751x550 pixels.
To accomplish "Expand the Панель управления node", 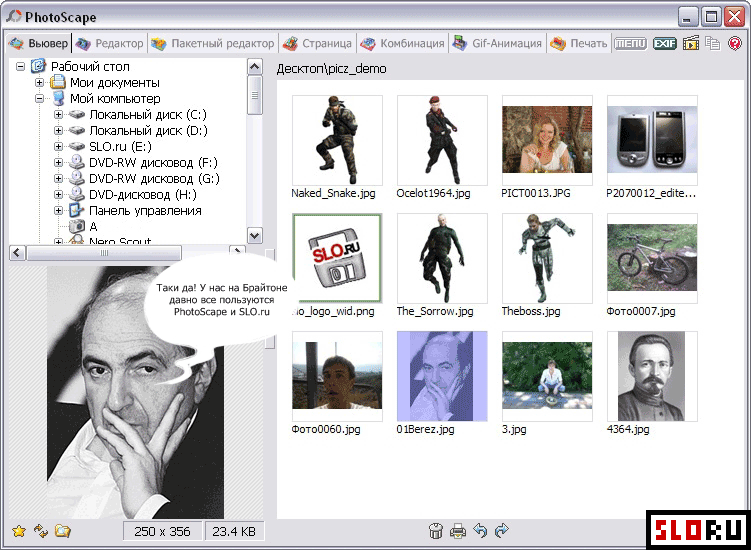I will (x=58, y=210).
